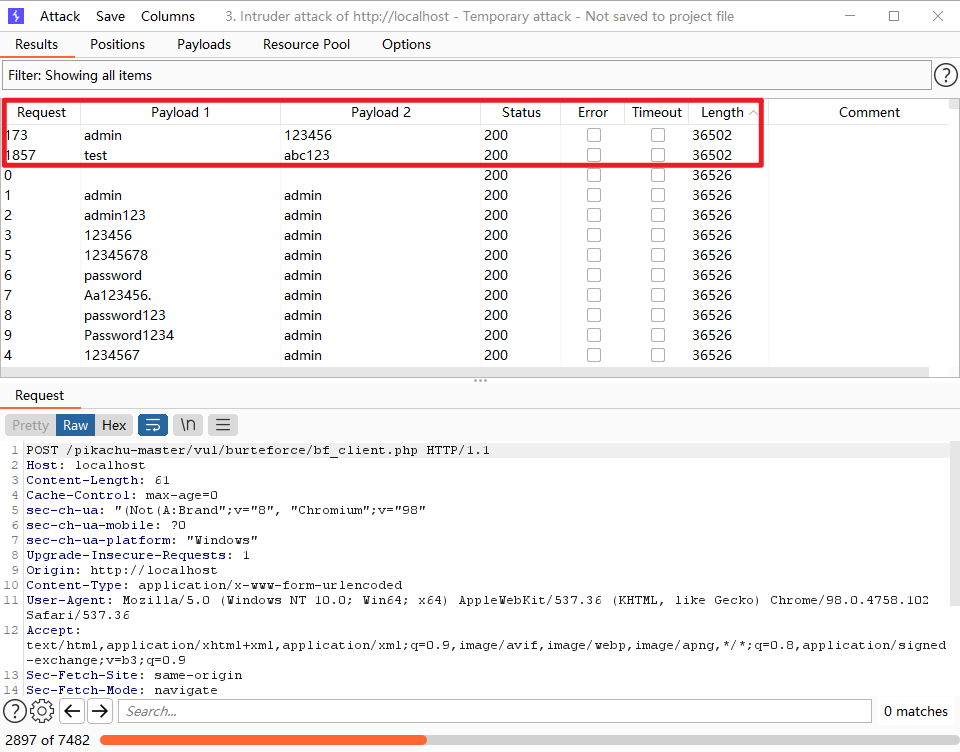This screenshot has width=960, height=752.
Task: Go to previous search match arrow
Action: pos(71,711)
